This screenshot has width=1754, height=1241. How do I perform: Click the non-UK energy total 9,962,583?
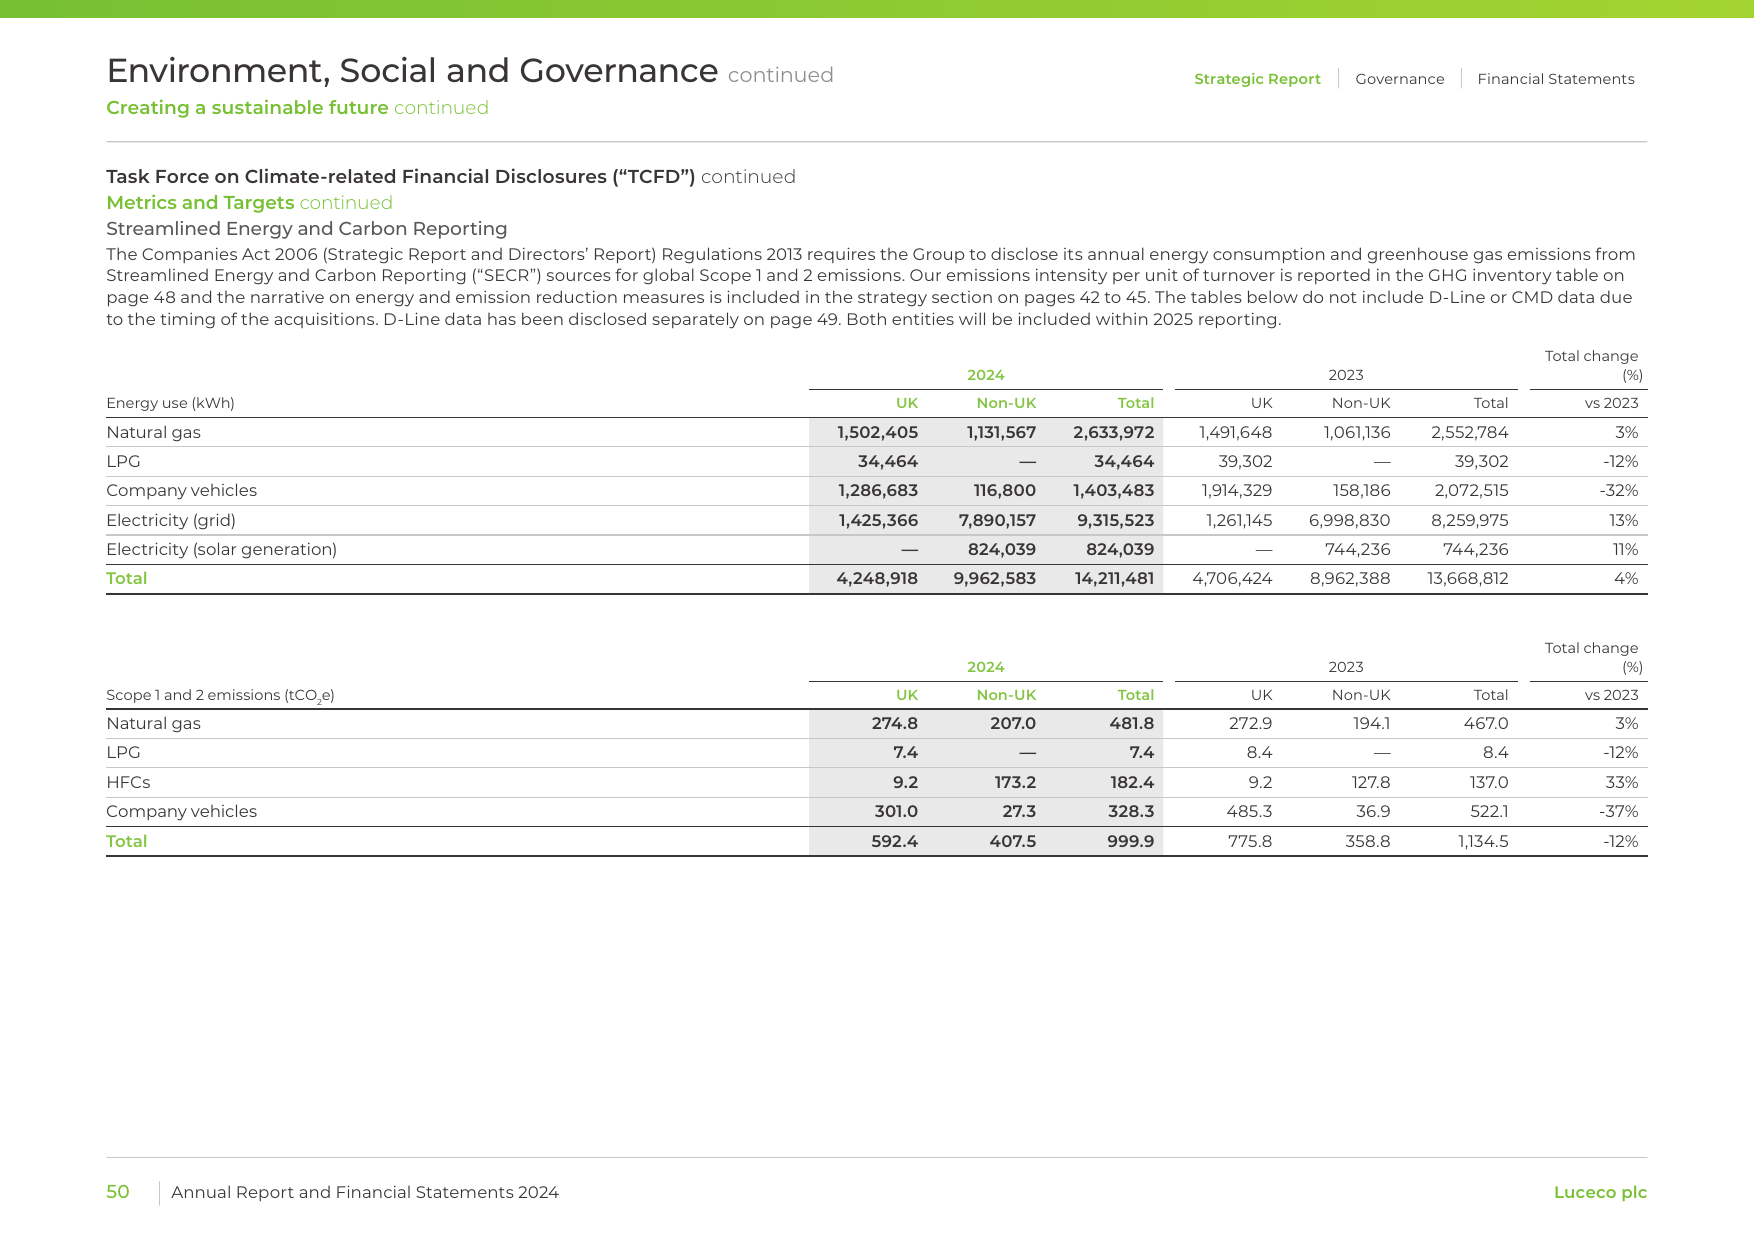[994, 578]
